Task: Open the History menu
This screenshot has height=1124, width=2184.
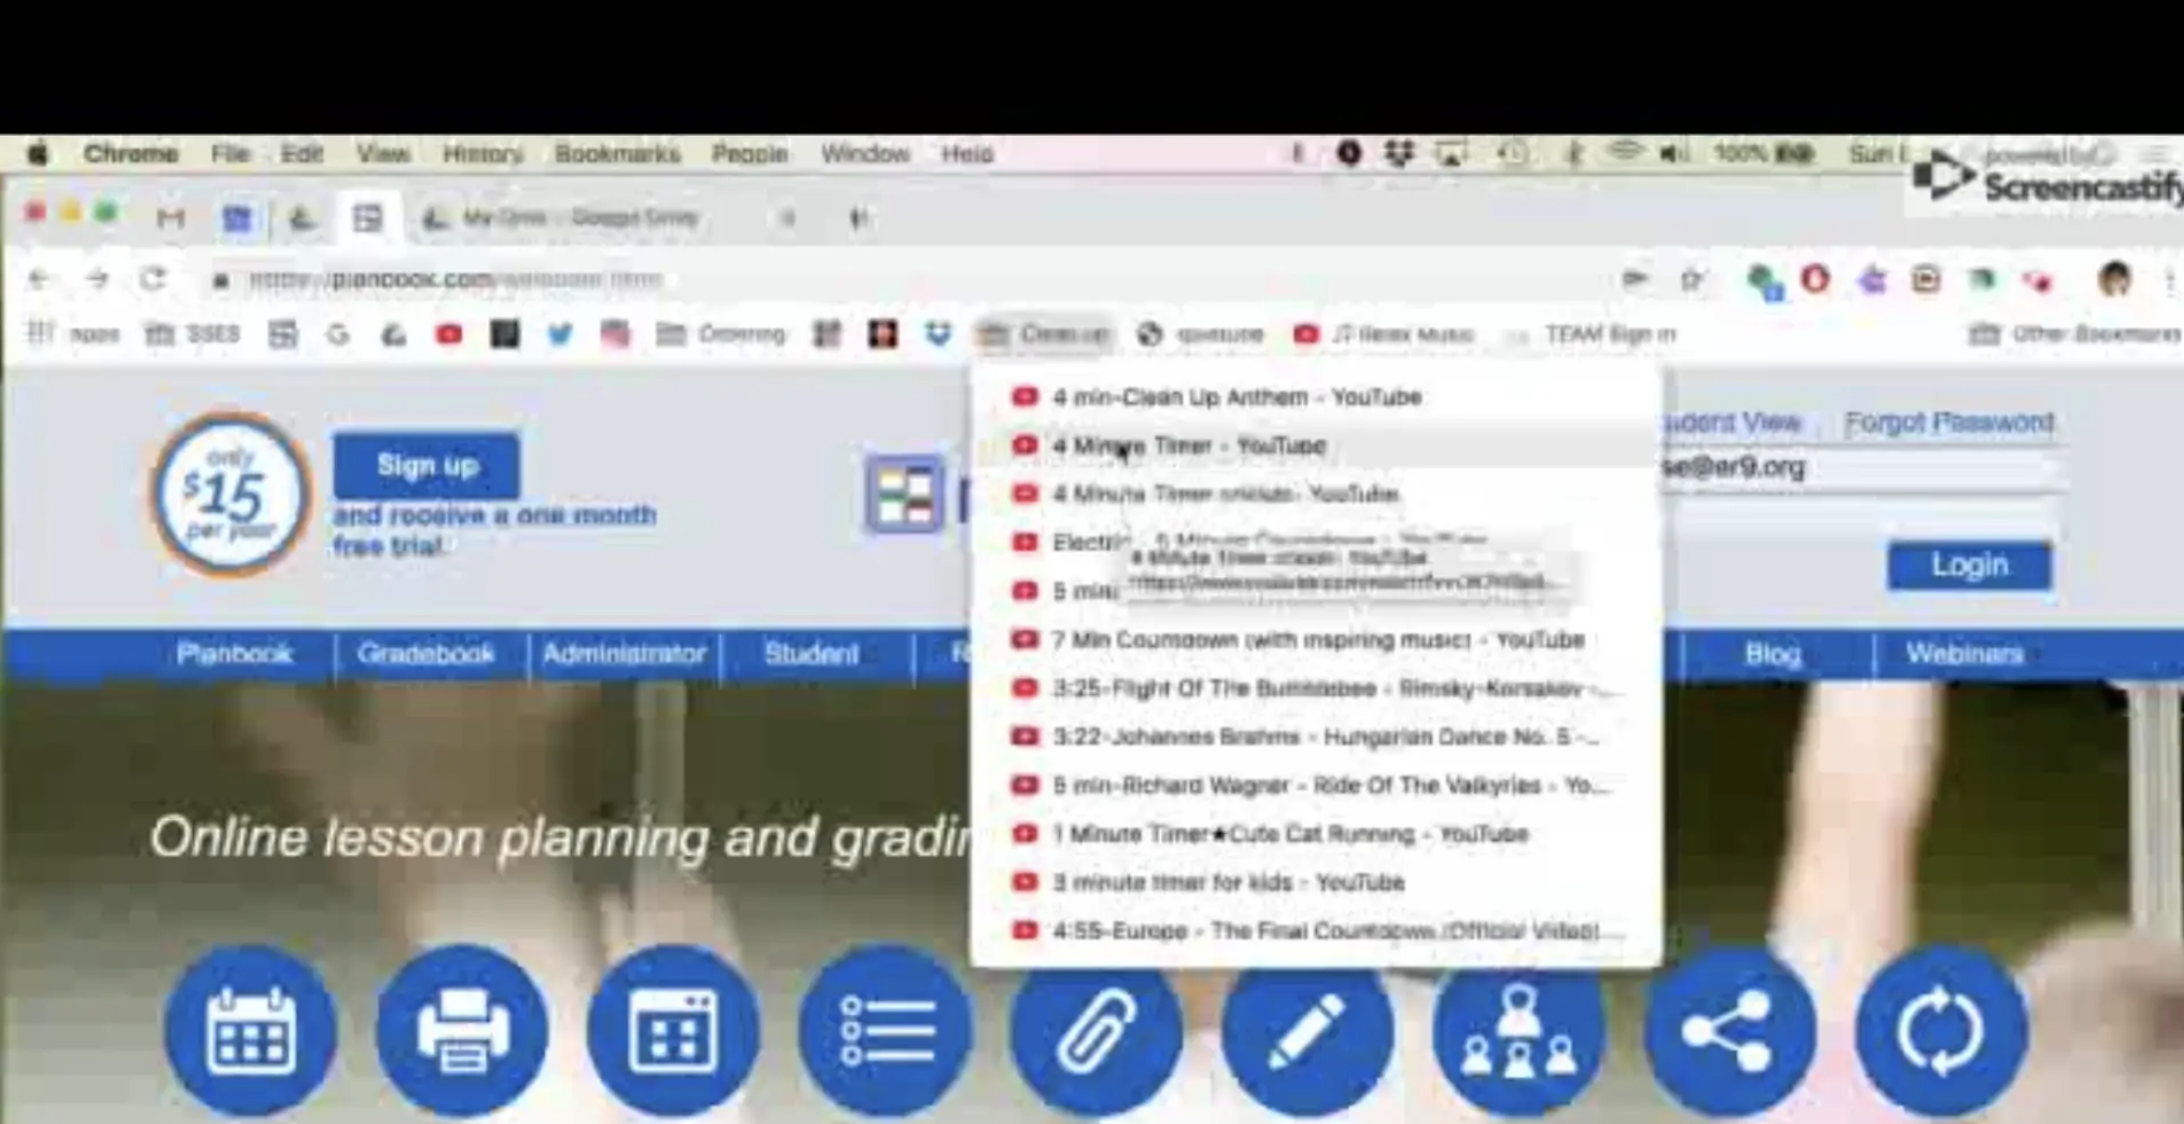Action: pos(483,154)
